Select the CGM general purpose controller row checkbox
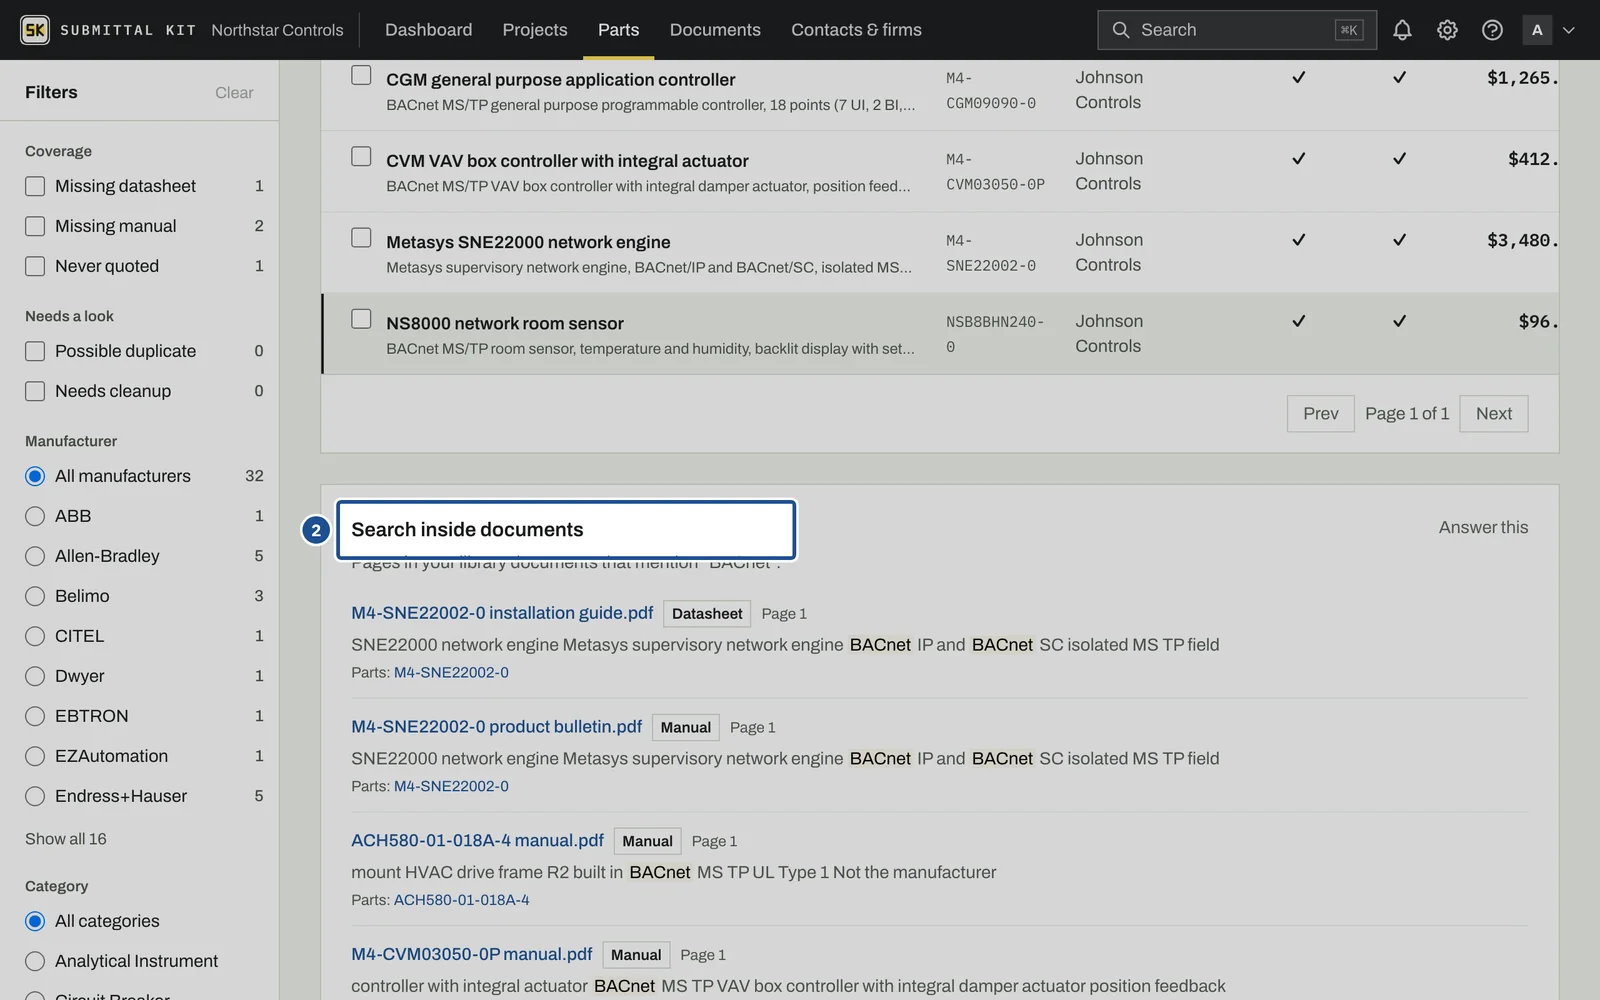The image size is (1600, 1000). click(361, 75)
